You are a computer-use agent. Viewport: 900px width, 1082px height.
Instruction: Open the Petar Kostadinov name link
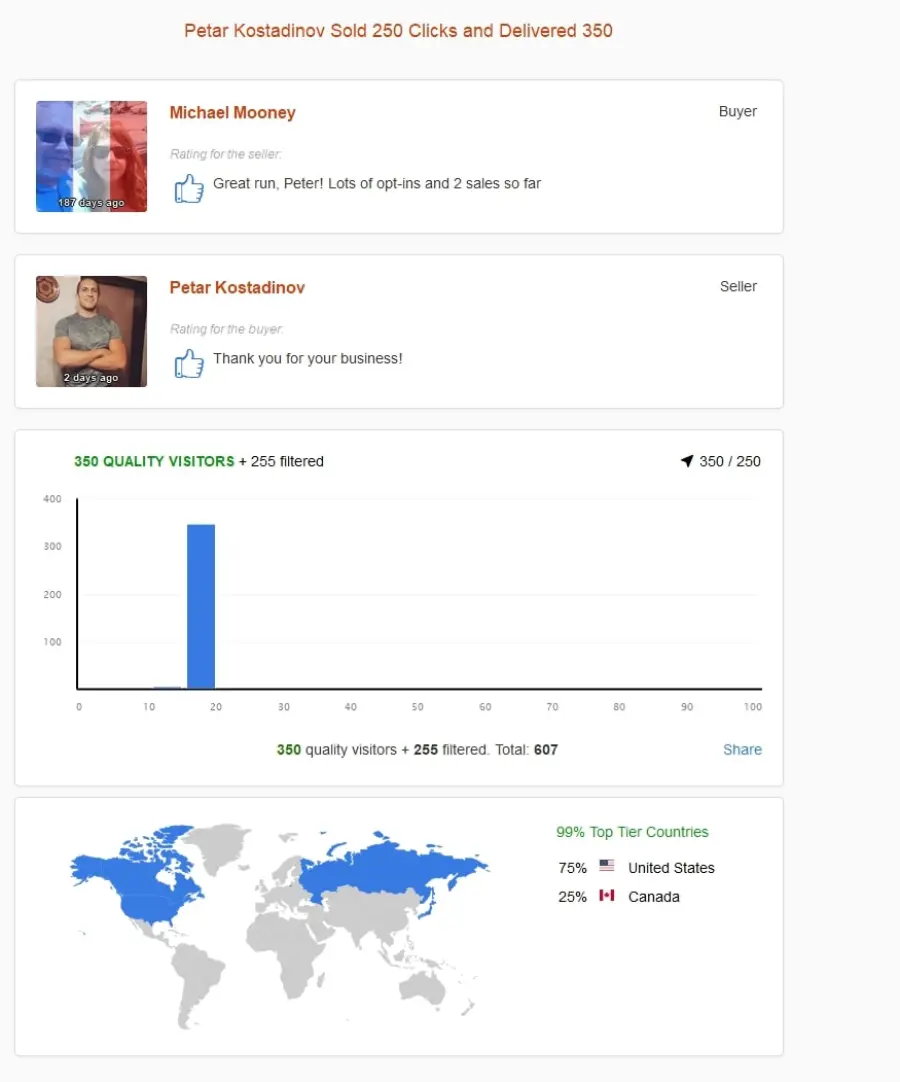click(237, 288)
